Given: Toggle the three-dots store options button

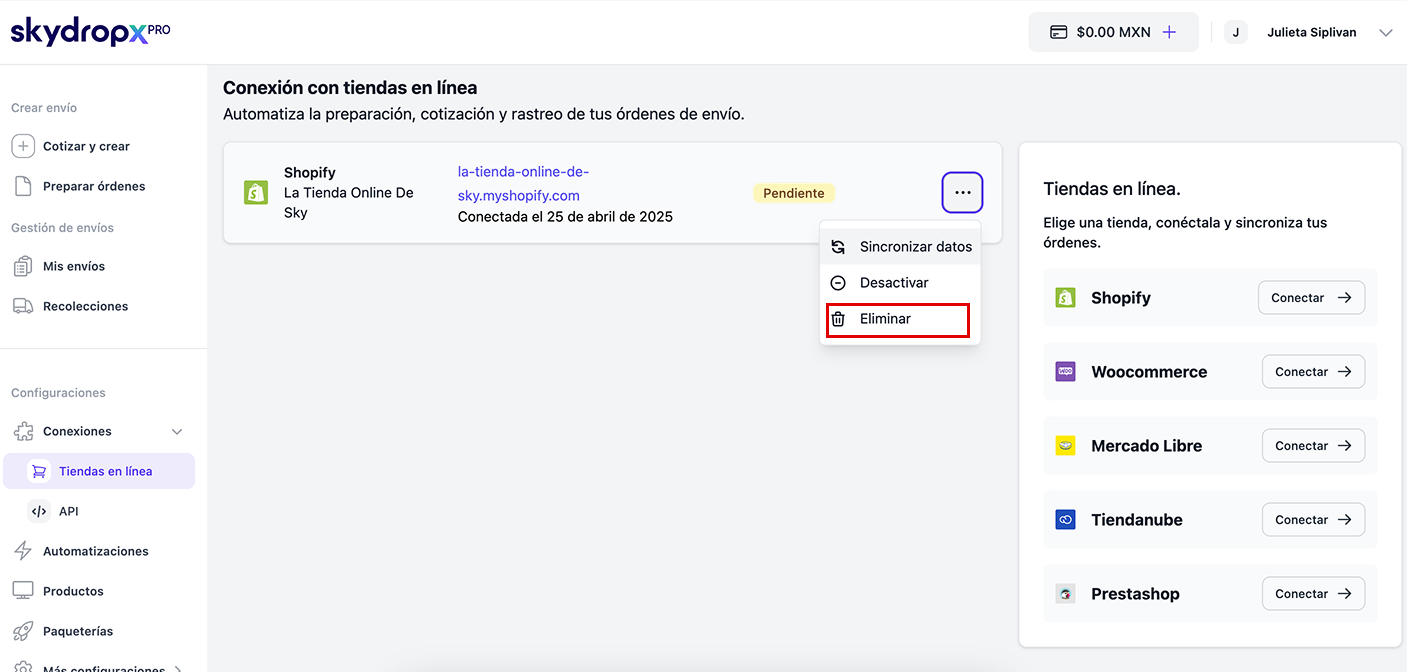Looking at the screenshot, I should tap(962, 192).
